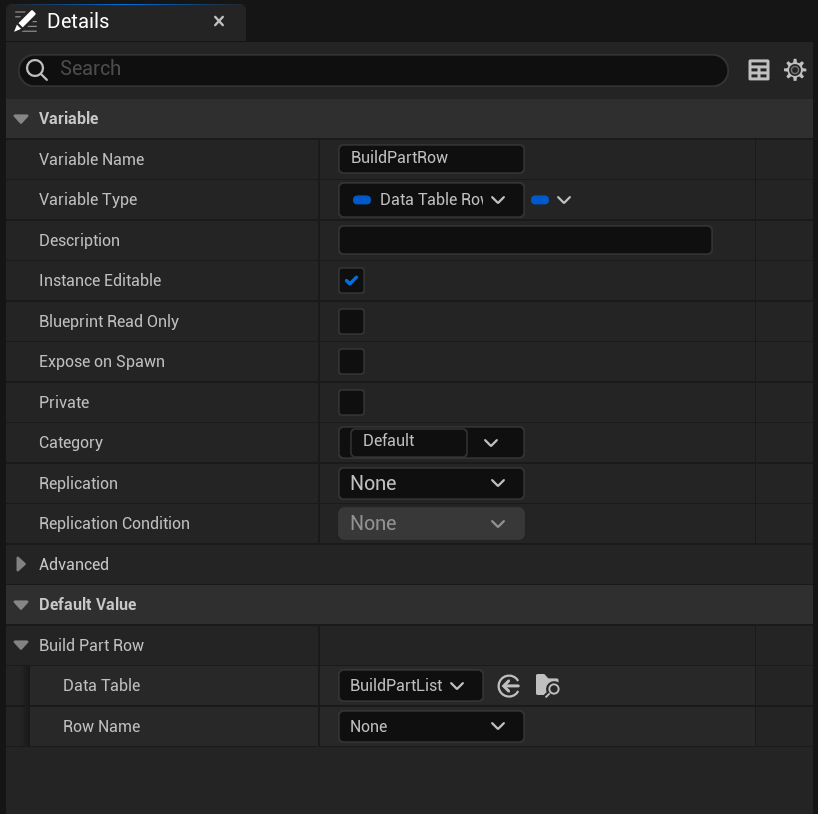Open the container type selector dropdown
Screen dimensions: 818x814
pyautogui.click(x=551, y=200)
